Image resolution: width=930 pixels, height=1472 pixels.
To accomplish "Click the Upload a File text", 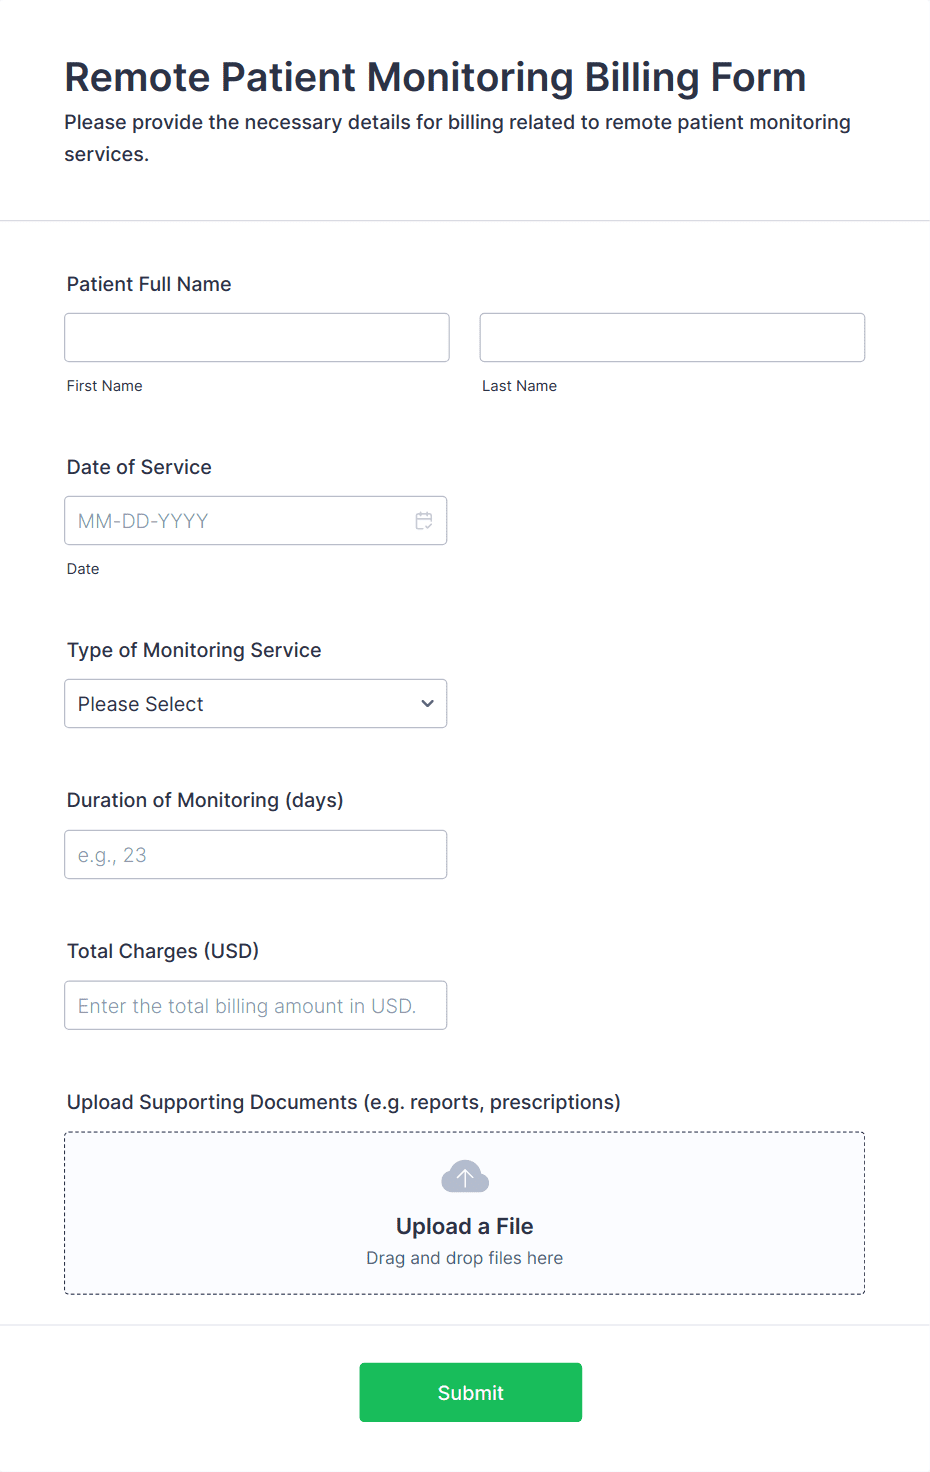I will (465, 1226).
